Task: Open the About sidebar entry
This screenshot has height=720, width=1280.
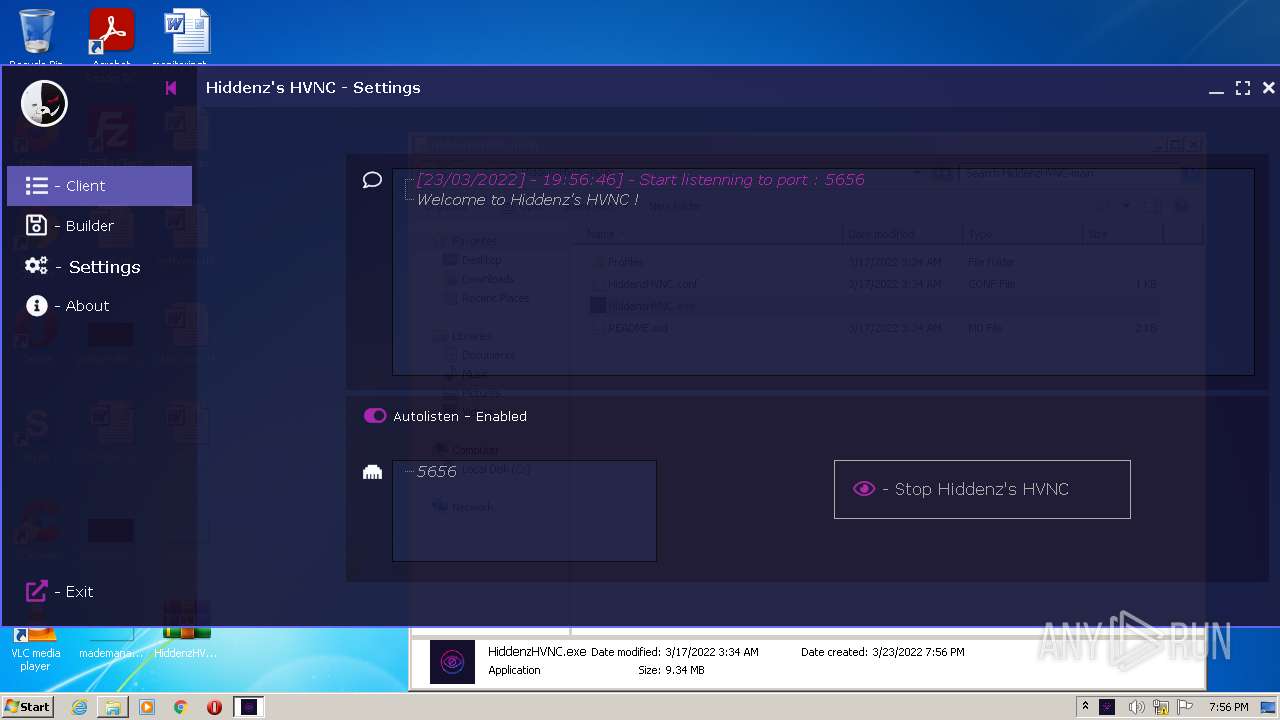Action: [99, 306]
